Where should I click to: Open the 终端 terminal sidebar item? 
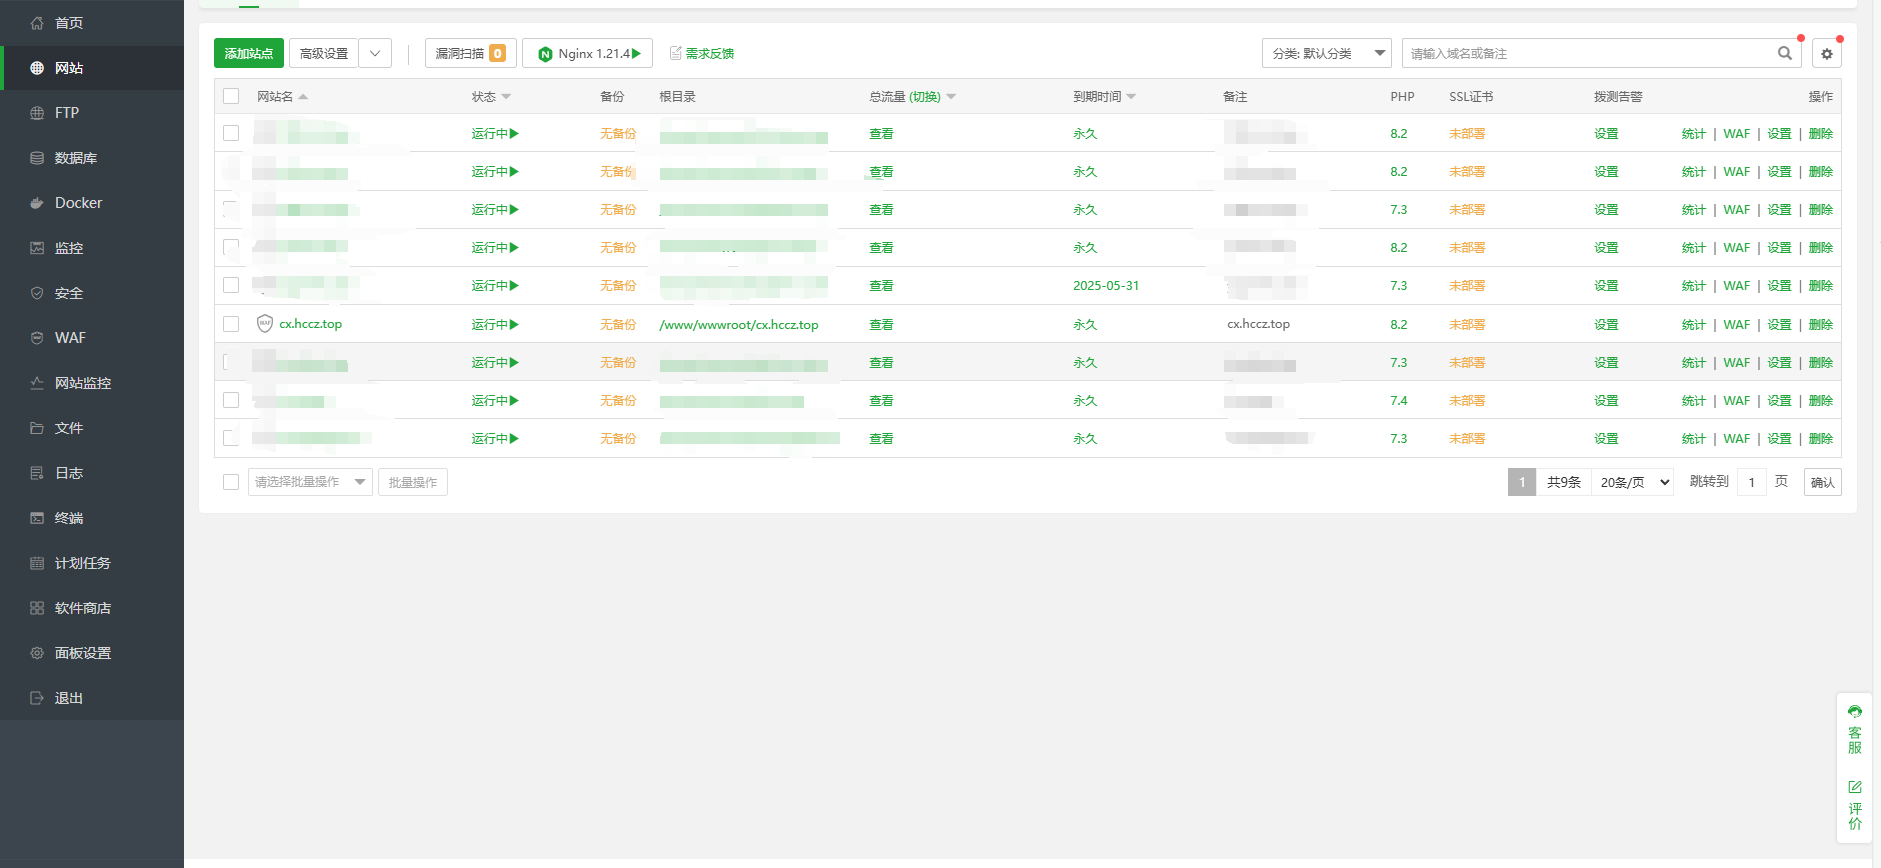(69, 518)
